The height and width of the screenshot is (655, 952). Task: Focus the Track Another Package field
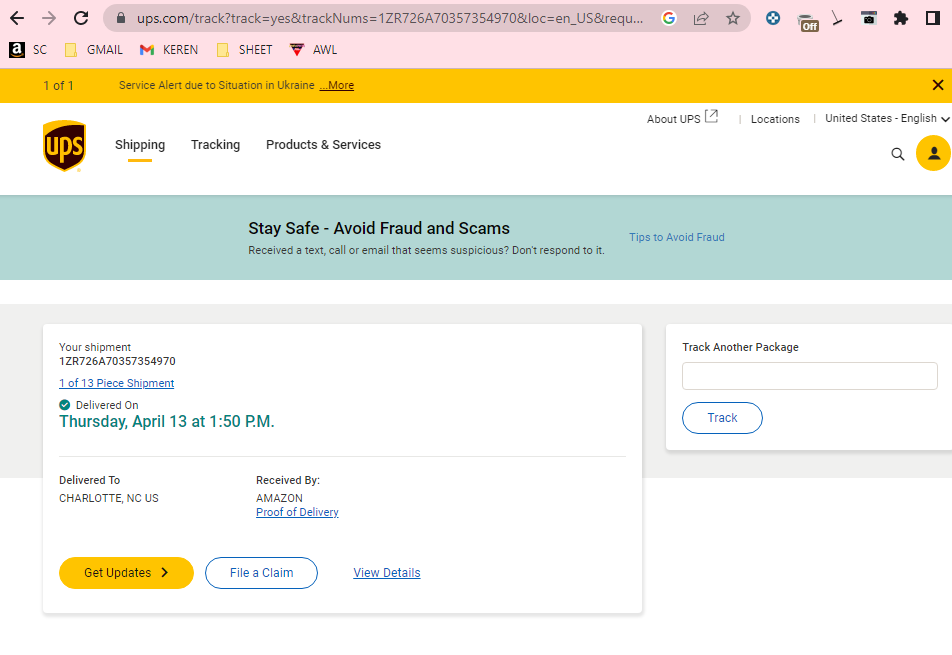[809, 376]
